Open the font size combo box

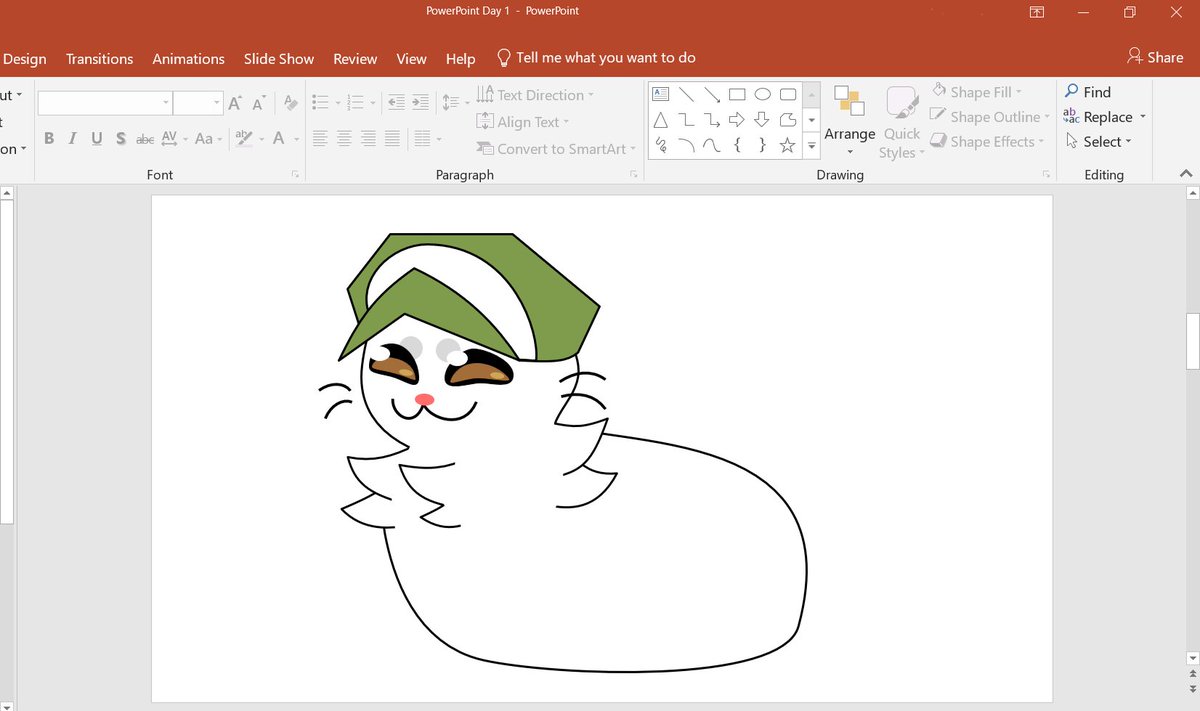(198, 103)
